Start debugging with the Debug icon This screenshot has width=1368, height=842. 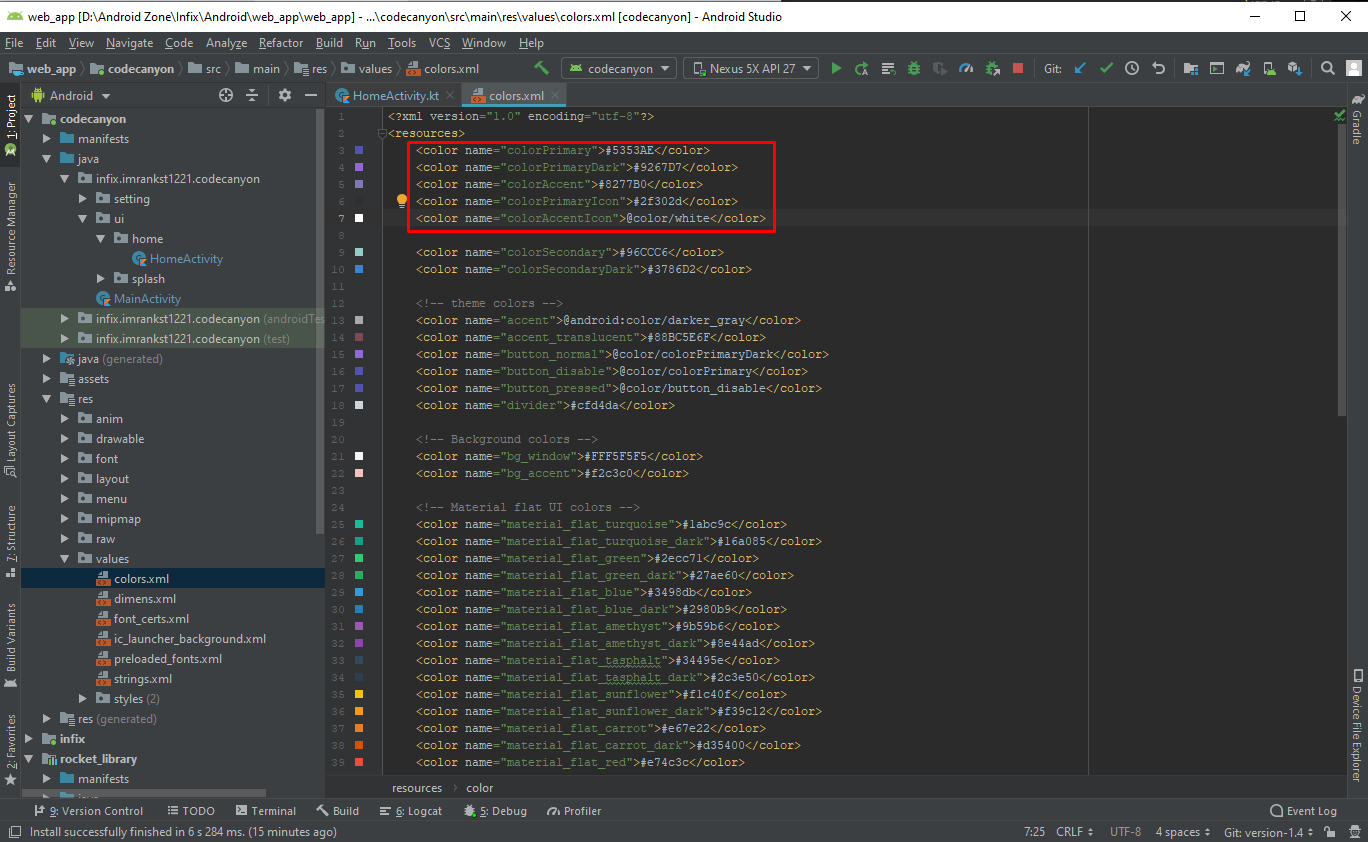click(913, 68)
